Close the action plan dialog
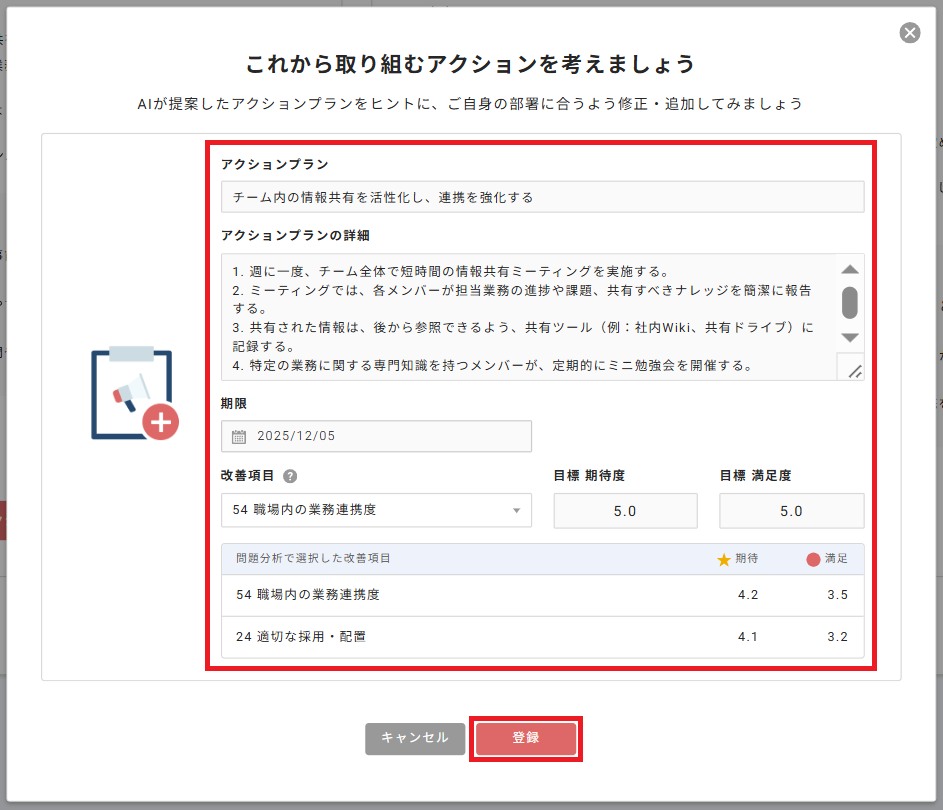 click(x=909, y=32)
